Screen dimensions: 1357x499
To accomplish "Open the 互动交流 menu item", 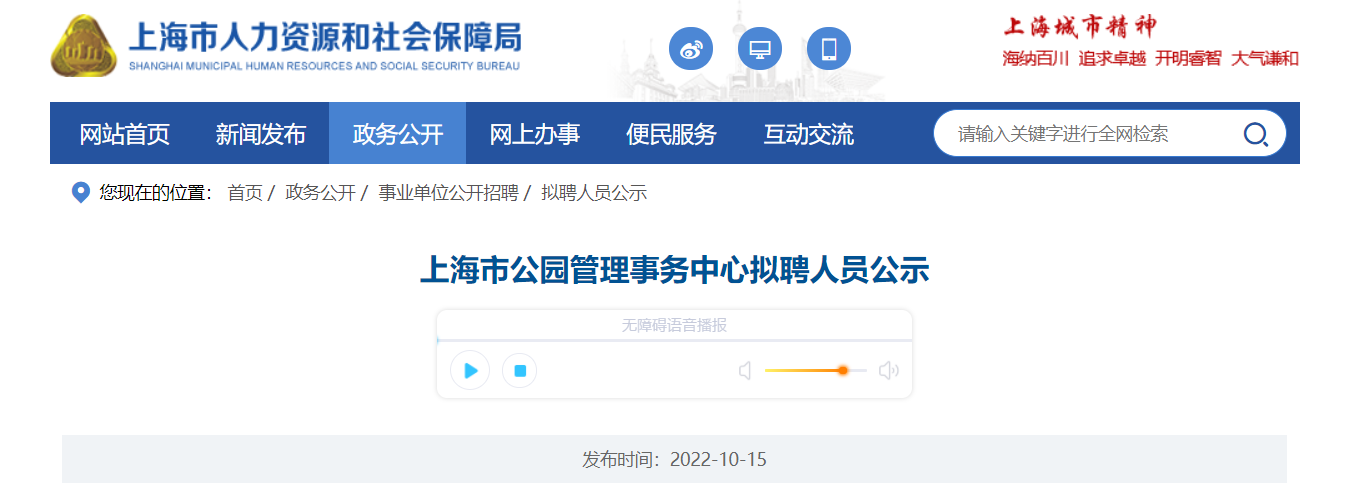I will (x=809, y=134).
